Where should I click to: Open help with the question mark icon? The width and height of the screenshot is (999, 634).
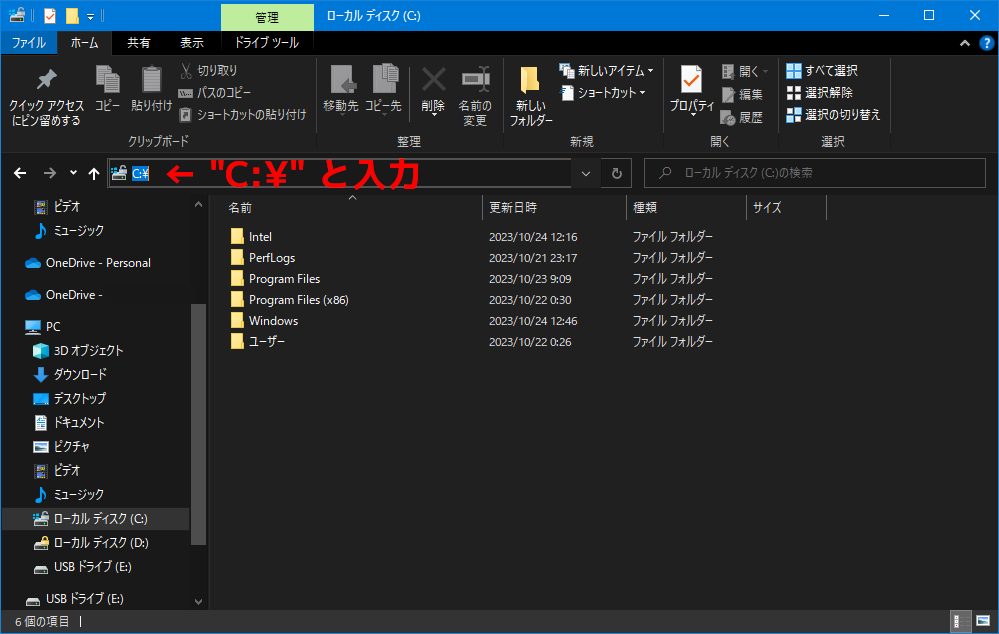(x=986, y=43)
